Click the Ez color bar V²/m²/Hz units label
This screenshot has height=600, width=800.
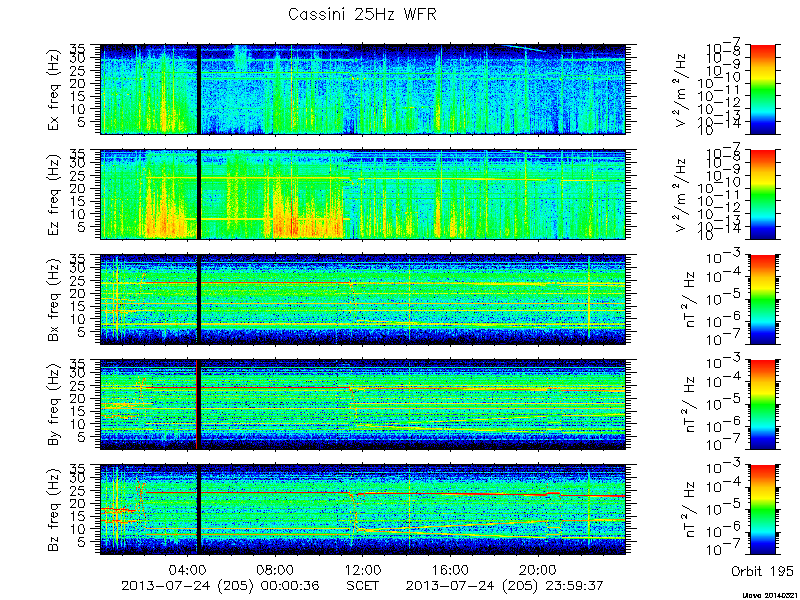pos(681,195)
